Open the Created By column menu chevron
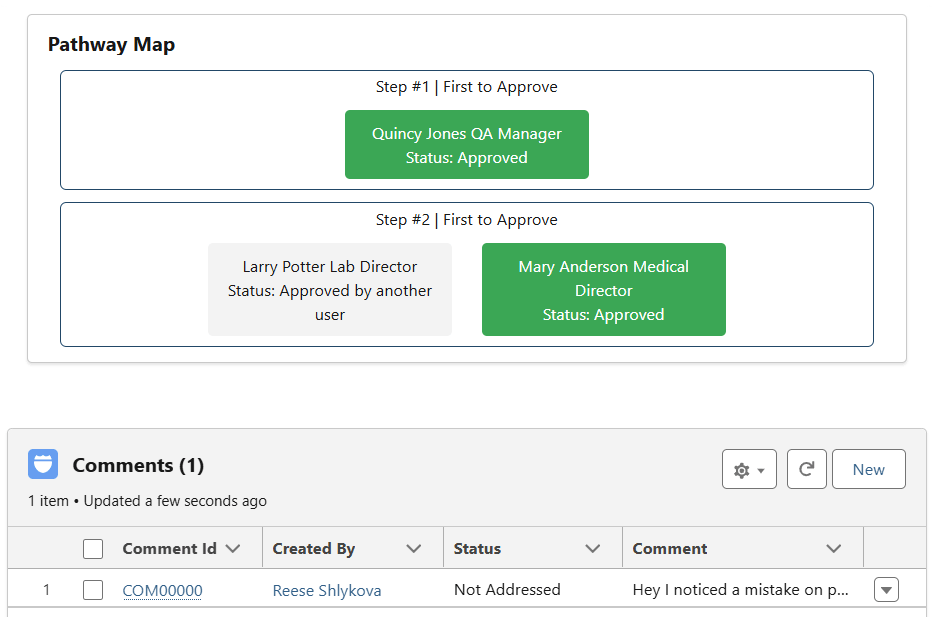 click(414, 549)
